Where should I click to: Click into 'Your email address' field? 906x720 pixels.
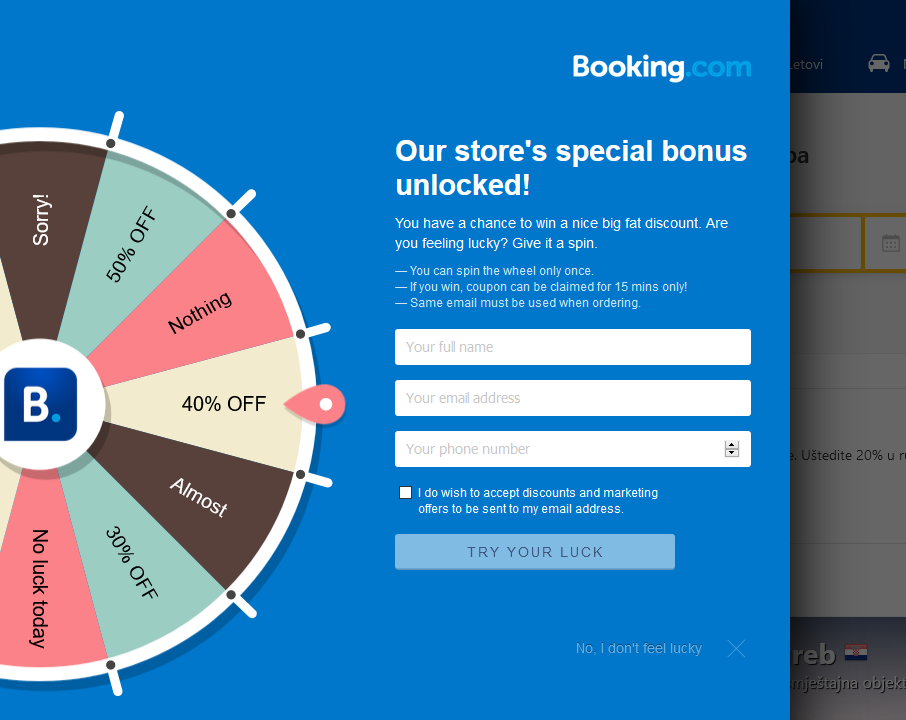pos(572,398)
